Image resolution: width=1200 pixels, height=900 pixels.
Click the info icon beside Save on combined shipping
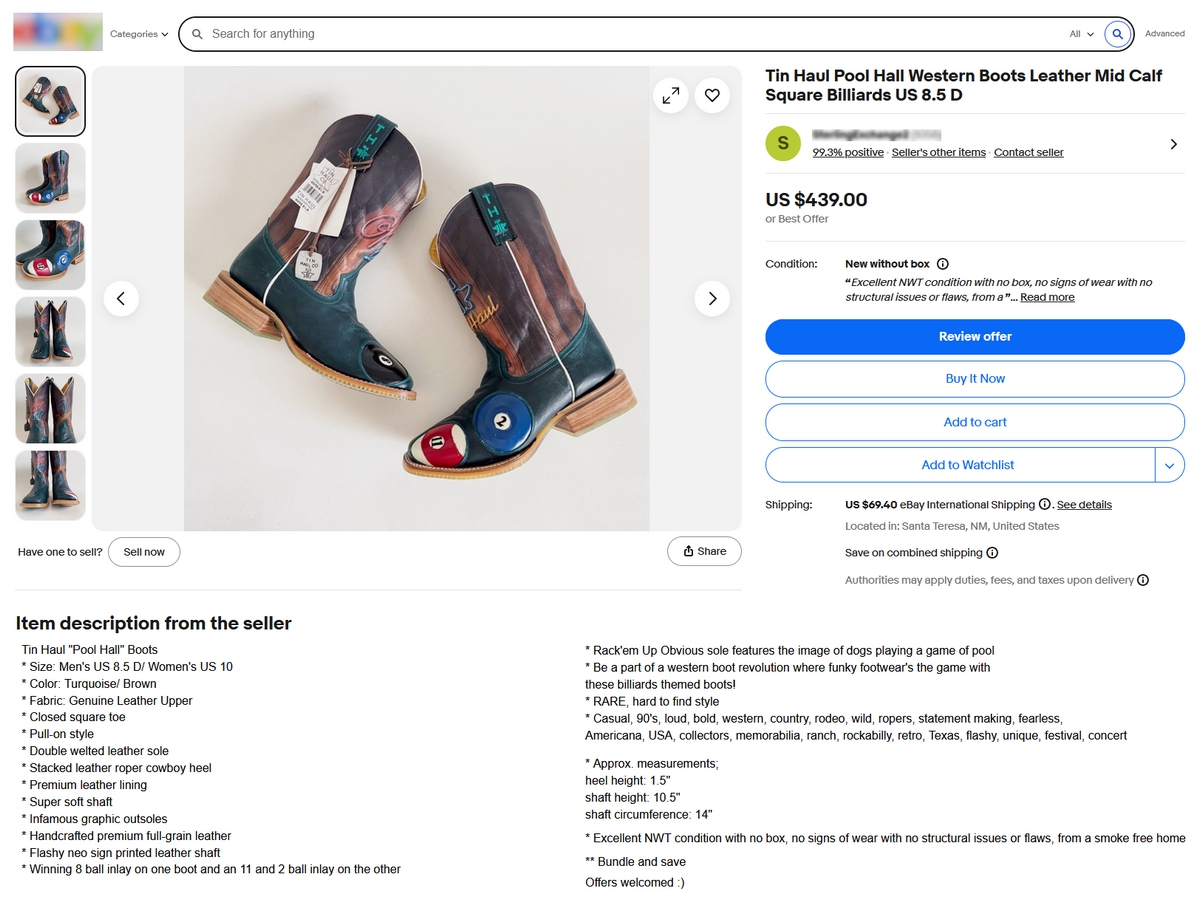(992, 553)
